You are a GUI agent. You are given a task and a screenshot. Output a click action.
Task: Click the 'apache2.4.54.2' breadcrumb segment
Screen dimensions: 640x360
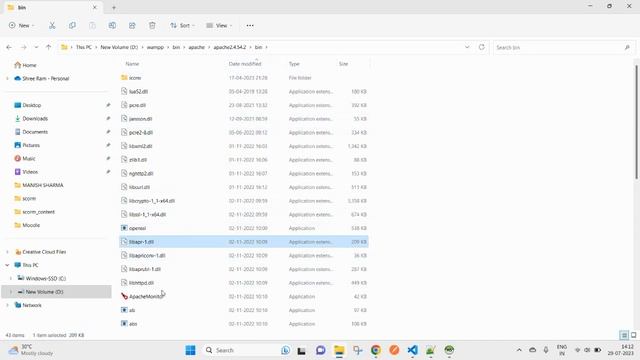tap(230, 47)
